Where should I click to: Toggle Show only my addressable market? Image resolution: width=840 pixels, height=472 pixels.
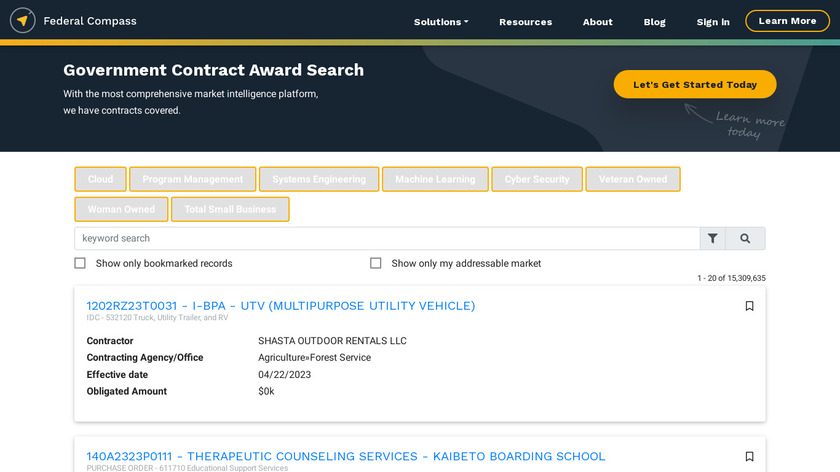pos(376,263)
